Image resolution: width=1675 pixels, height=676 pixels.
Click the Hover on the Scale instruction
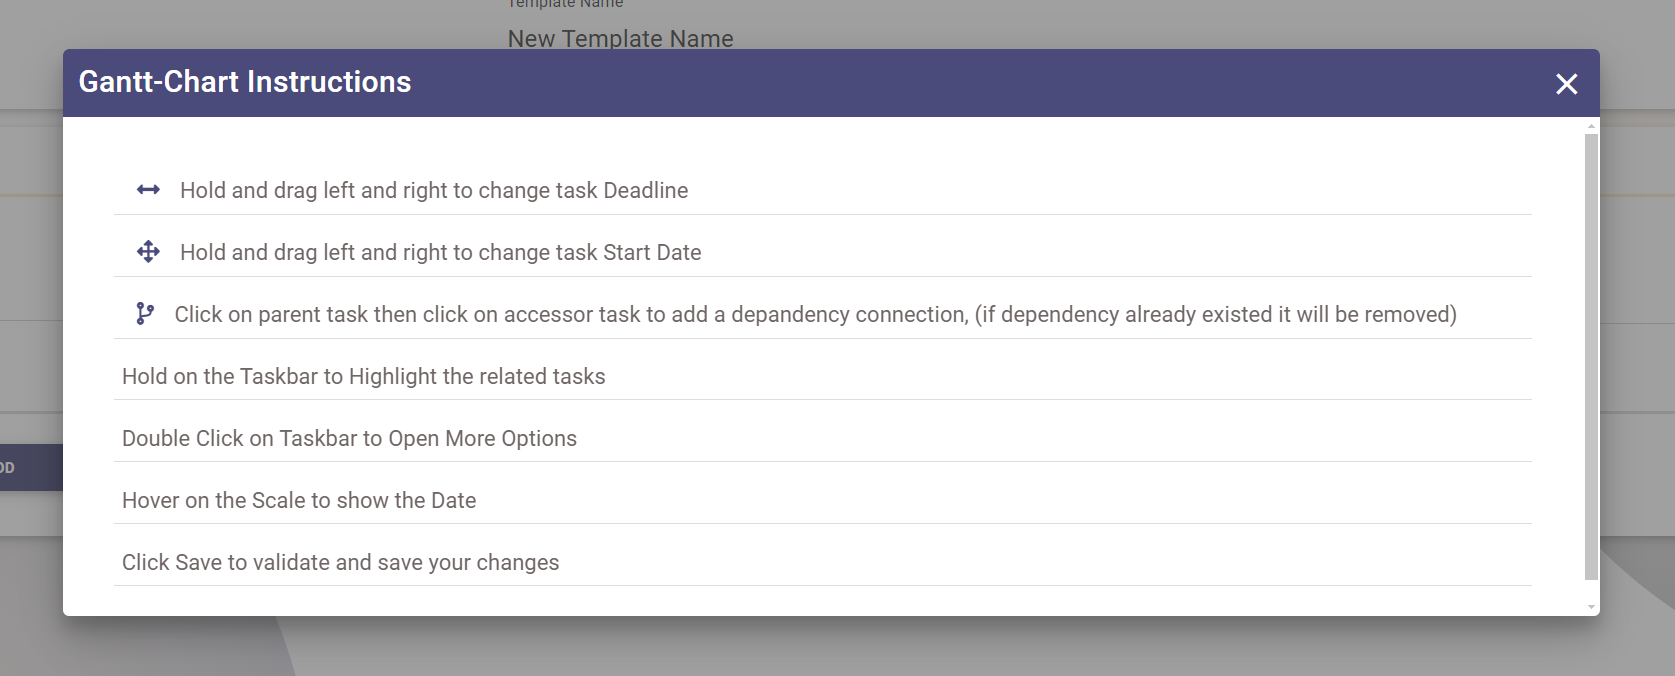[x=299, y=501]
